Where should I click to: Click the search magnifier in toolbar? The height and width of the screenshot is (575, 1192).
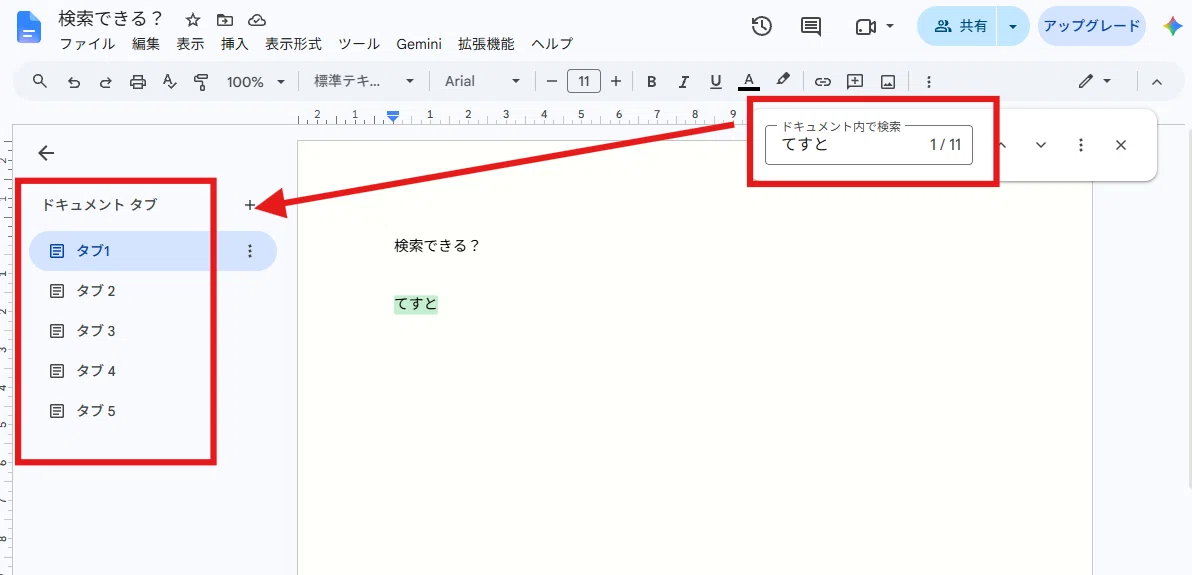[x=40, y=81]
